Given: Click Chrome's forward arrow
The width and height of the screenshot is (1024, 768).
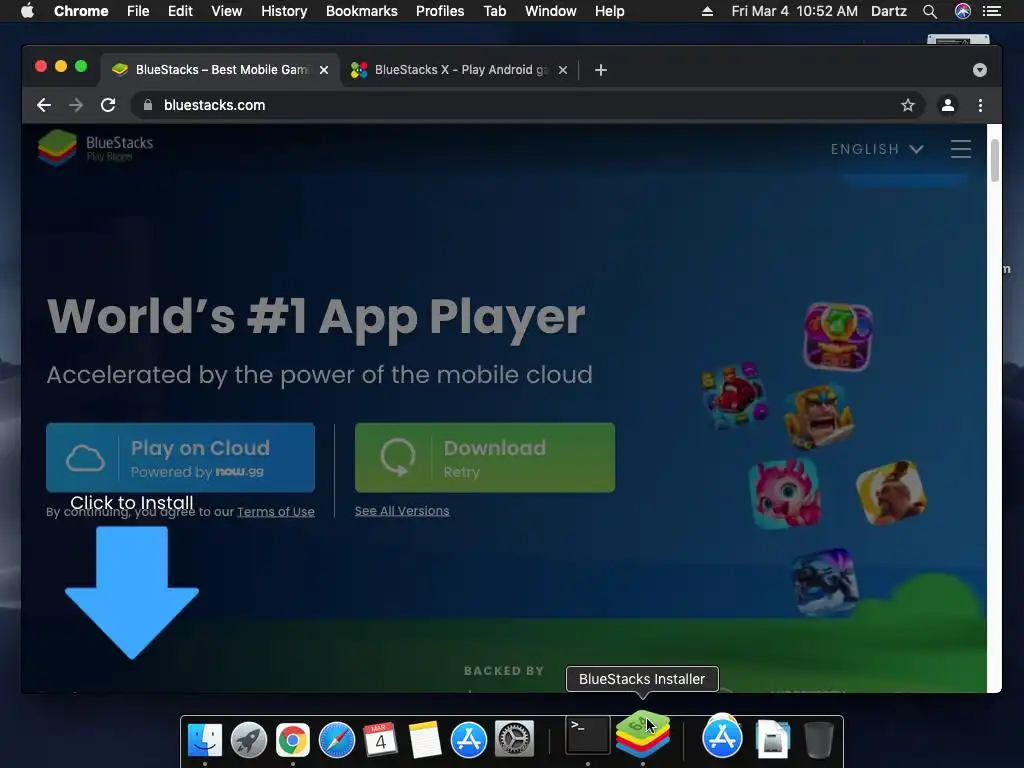Looking at the screenshot, I should (x=76, y=105).
